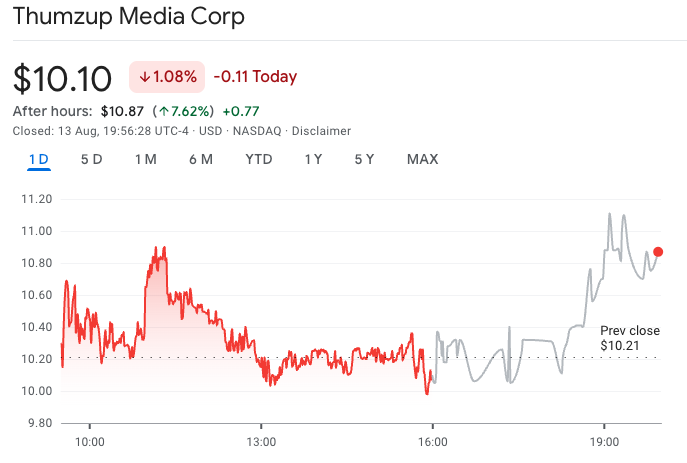Open the 6M chart view
The width and height of the screenshot is (687, 463).
pos(200,159)
